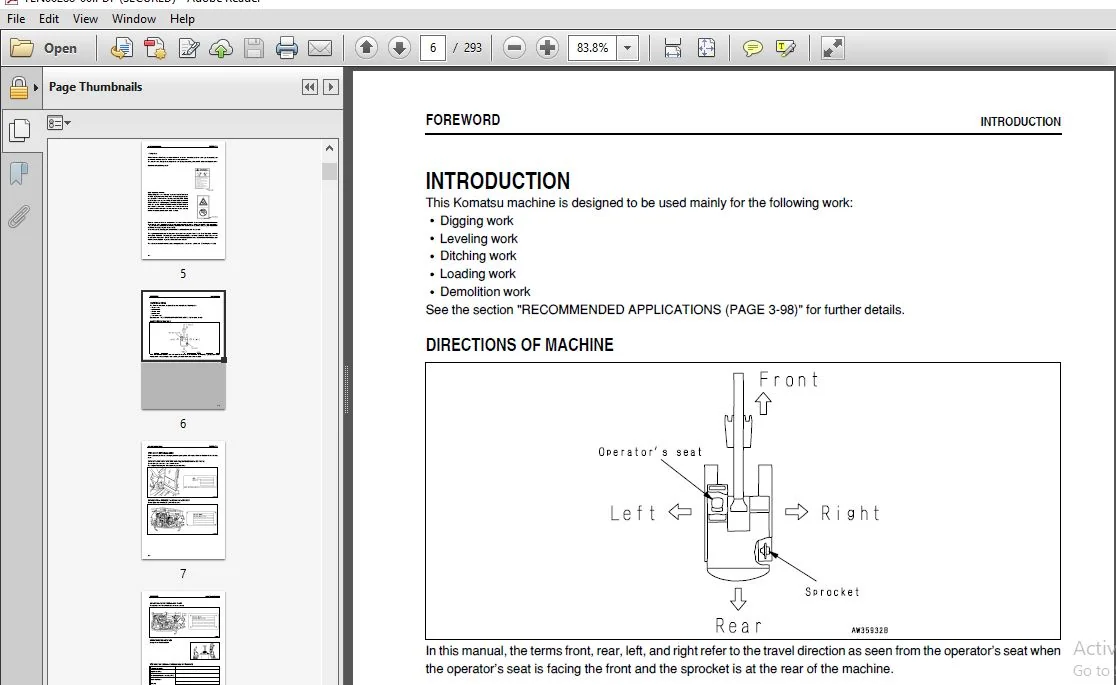The image size is (1116, 685).
Task: Click the 'Demolition work' bullet text
Action: [x=485, y=291]
